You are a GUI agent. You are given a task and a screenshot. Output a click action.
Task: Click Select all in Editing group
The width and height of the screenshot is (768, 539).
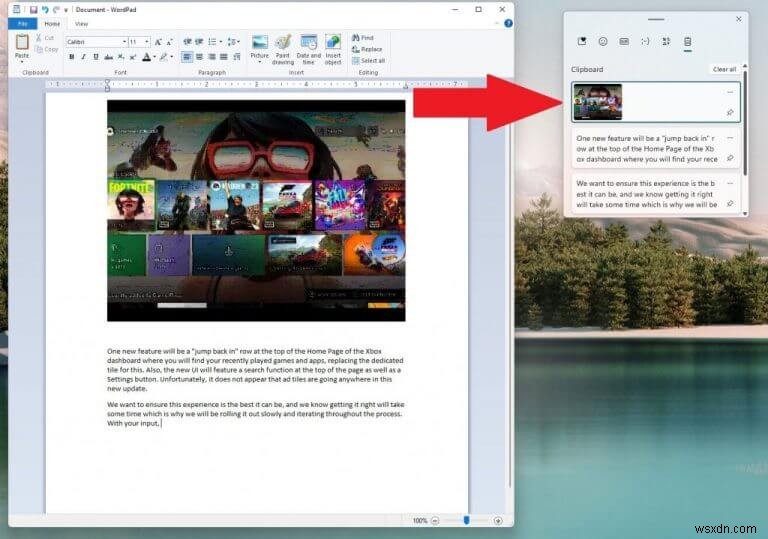pos(368,61)
